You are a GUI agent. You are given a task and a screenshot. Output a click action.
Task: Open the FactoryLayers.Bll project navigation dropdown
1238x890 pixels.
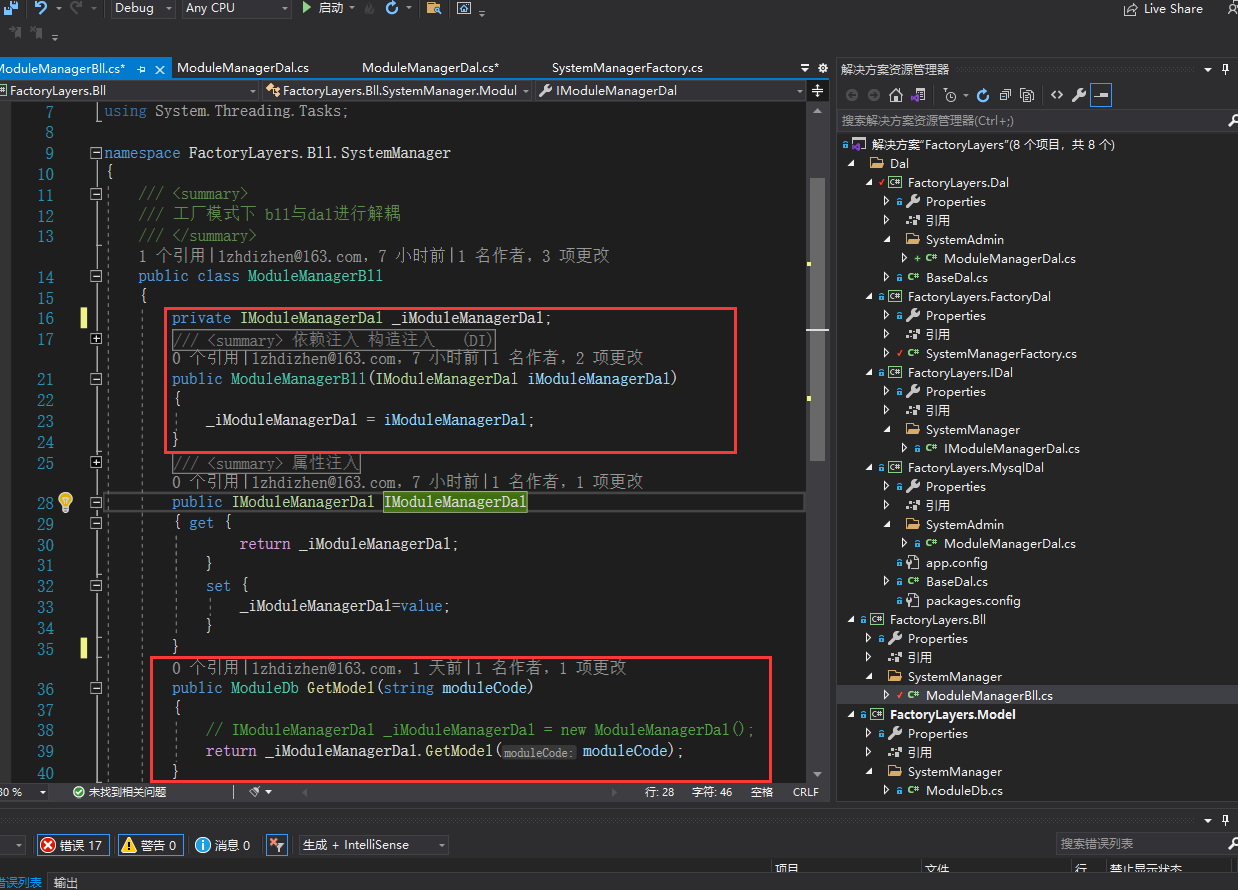[129, 91]
